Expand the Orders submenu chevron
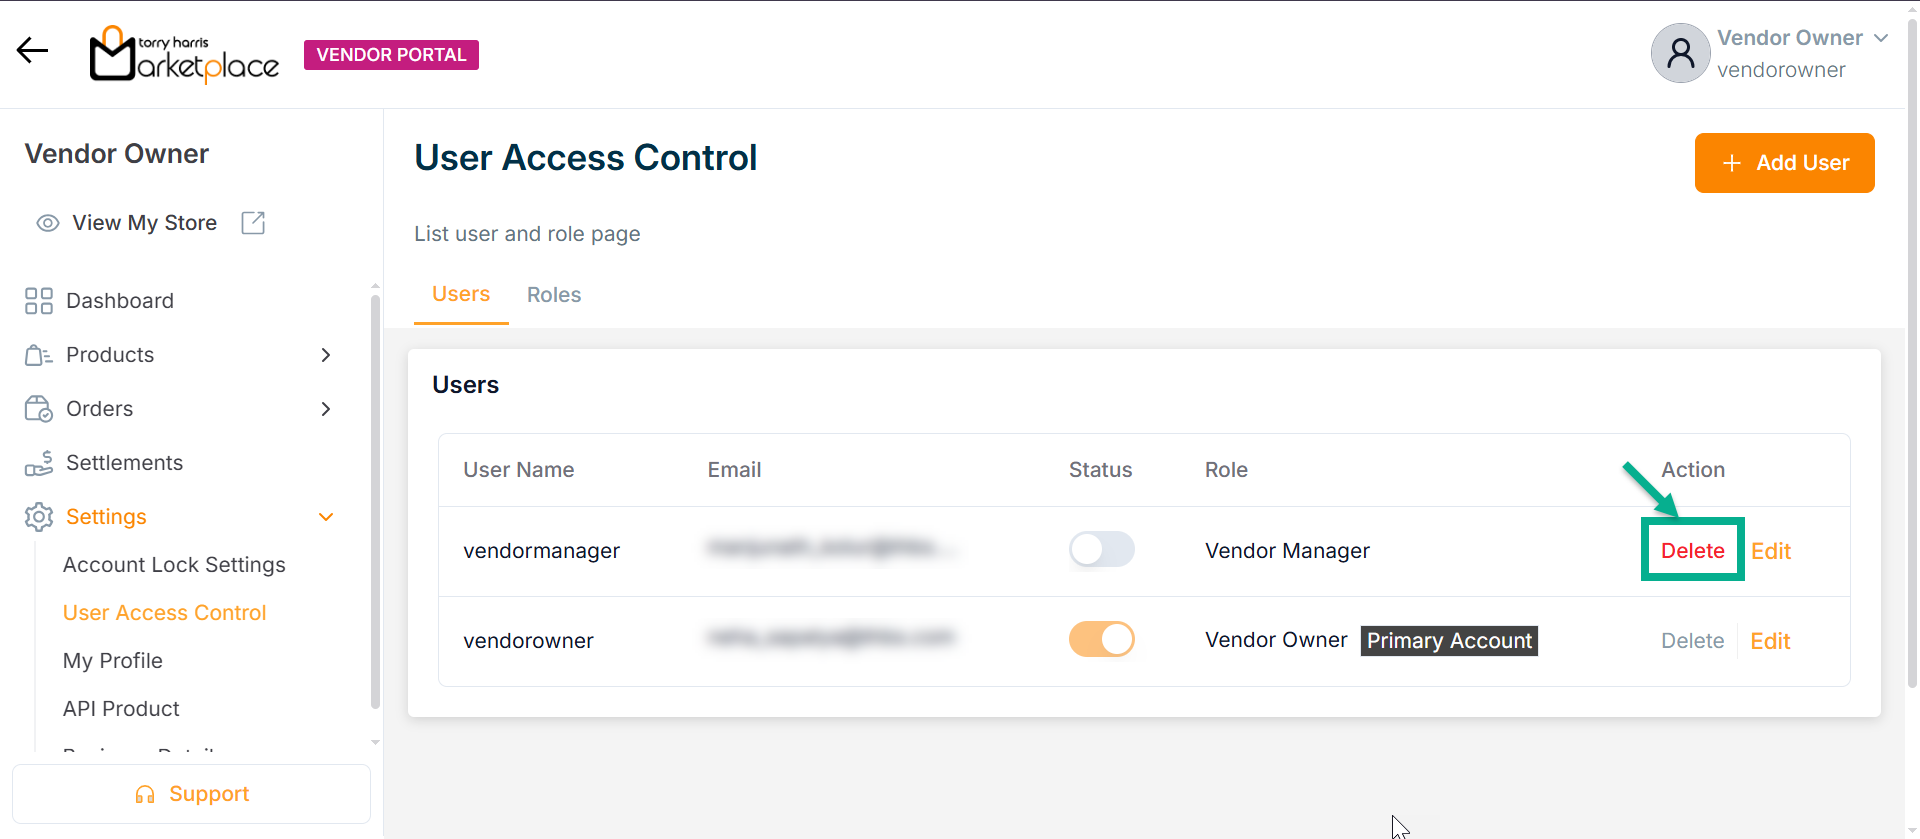The width and height of the screenshot is (1920, 839). click(326, 409)
